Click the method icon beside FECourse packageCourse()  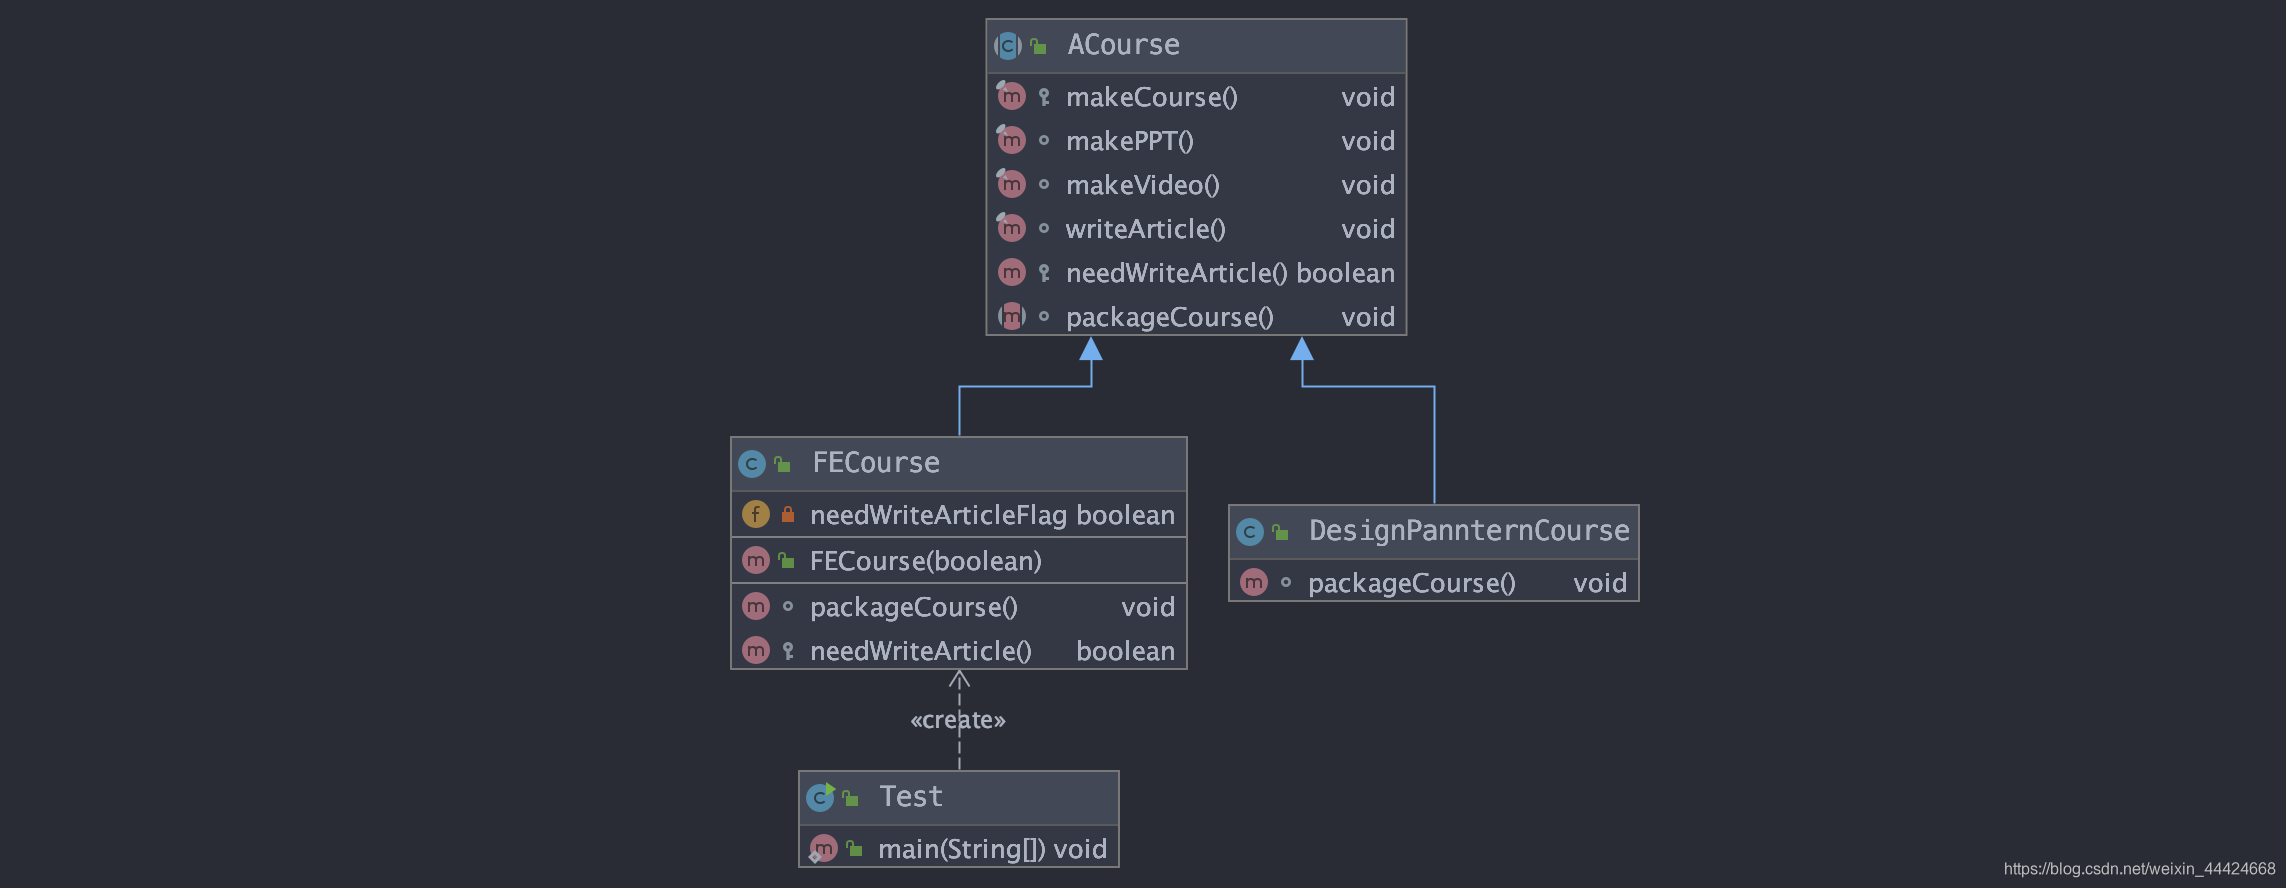pos(756,606)
